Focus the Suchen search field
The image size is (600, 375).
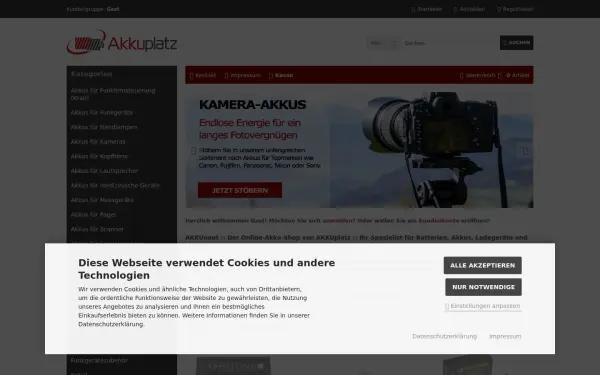(x=449, y=43)
